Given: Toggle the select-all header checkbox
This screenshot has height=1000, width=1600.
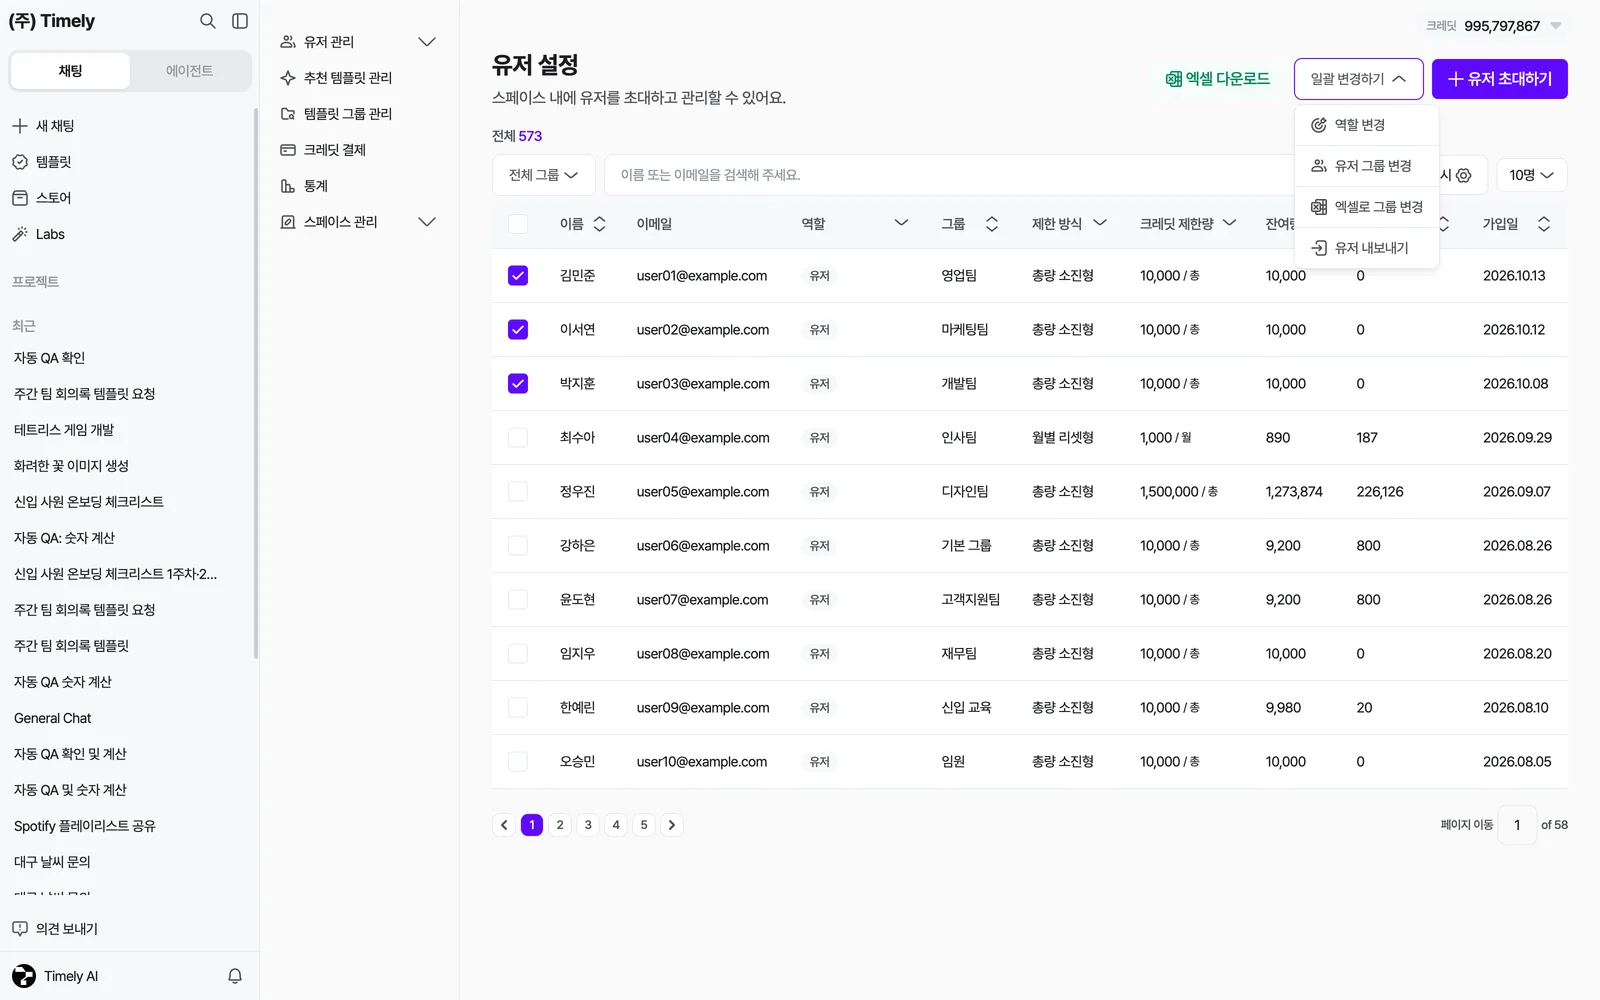Looking at the screenshot, I should [x=518, y=224].
